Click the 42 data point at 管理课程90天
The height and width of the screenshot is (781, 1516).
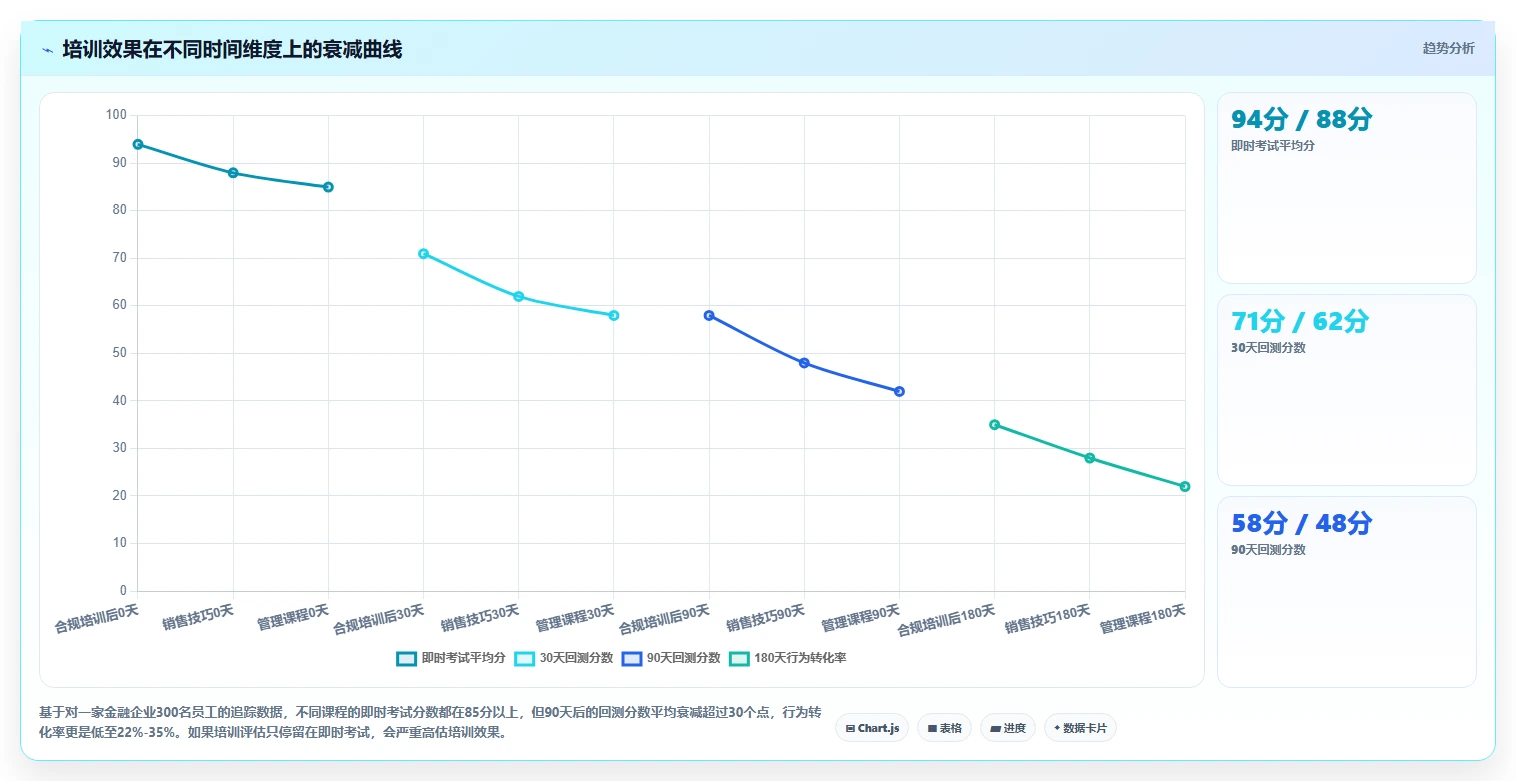[x=899, y=391]
